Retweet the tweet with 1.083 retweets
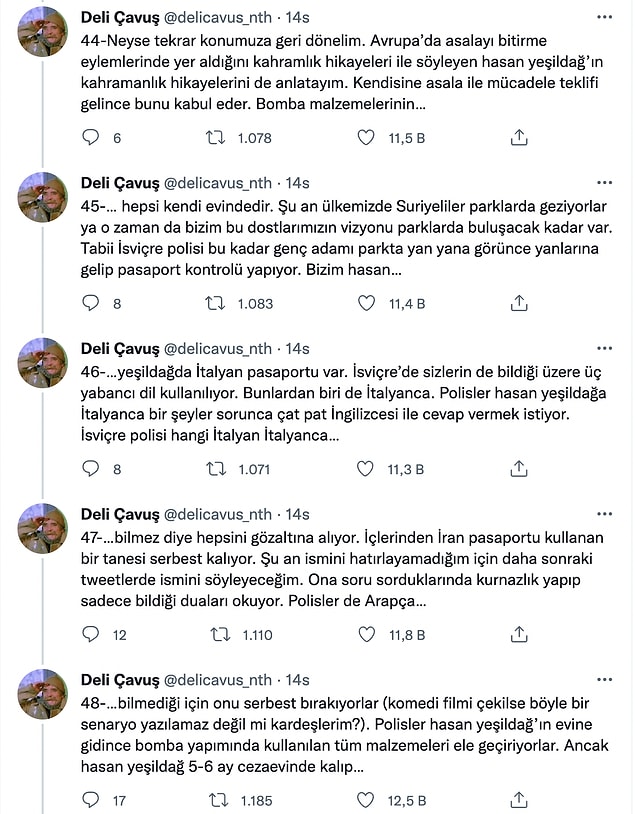Viewport: 635px width, 814px height. [x=215, y=303]
